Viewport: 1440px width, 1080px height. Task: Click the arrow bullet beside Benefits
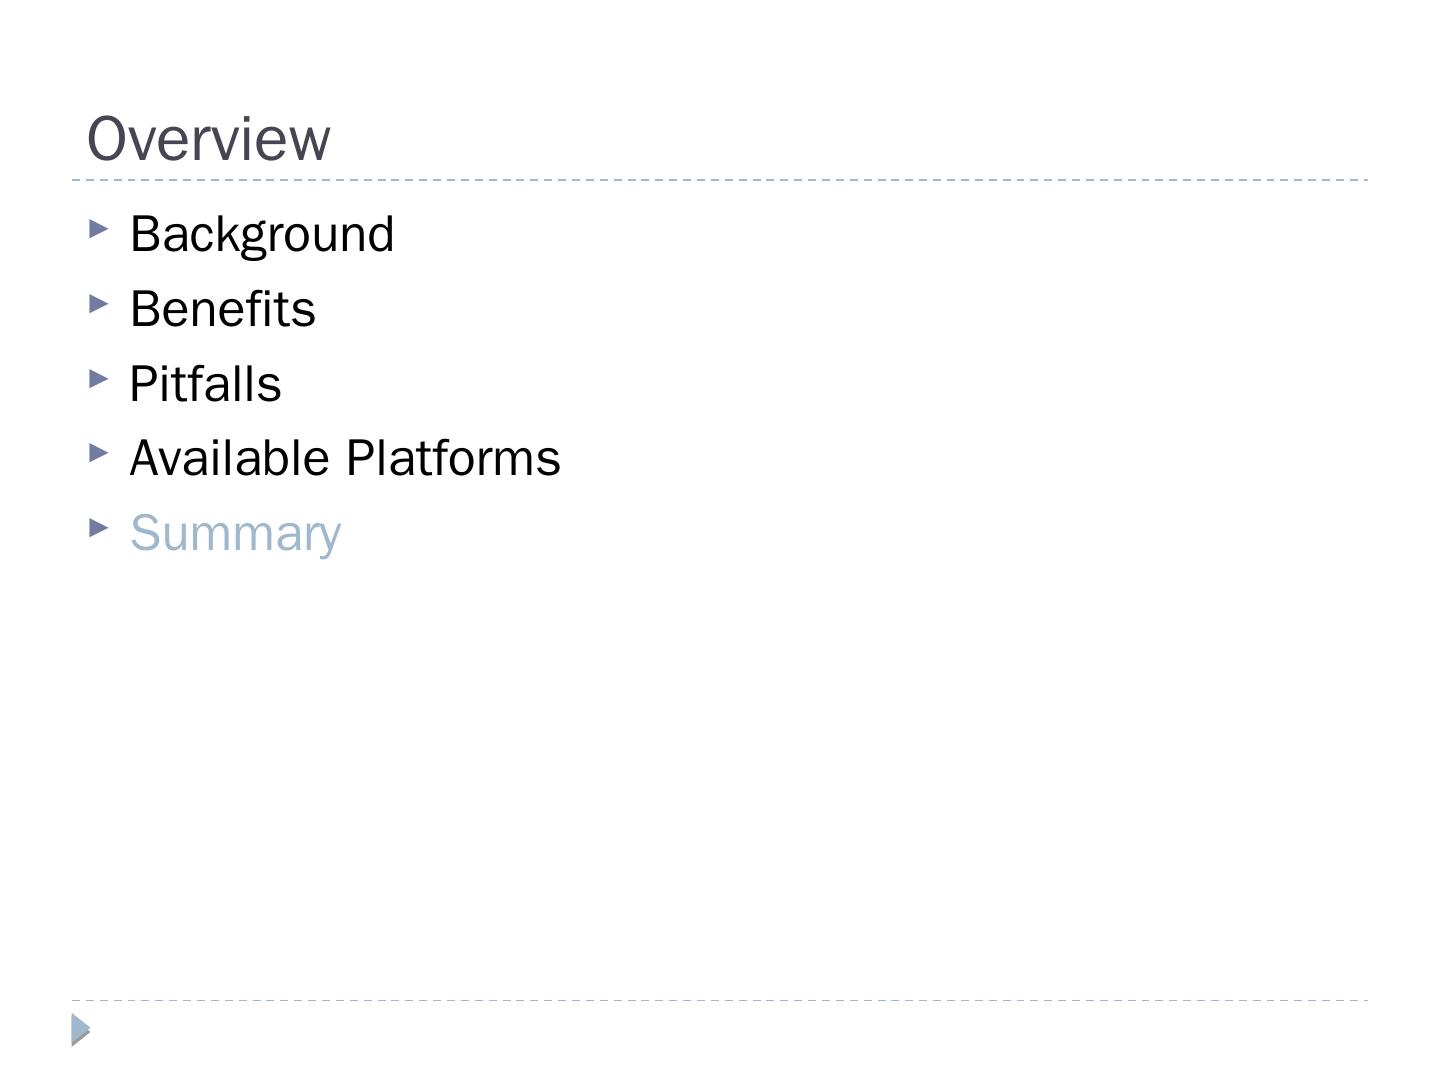coord(98,303)
